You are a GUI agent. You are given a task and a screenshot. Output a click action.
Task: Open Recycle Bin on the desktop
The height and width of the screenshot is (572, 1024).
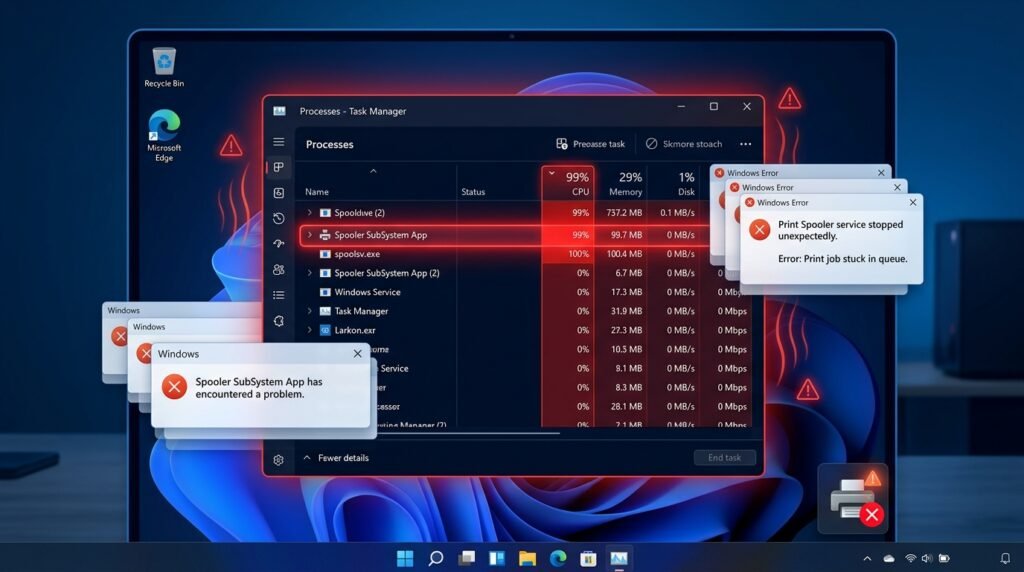coord(164,67)
